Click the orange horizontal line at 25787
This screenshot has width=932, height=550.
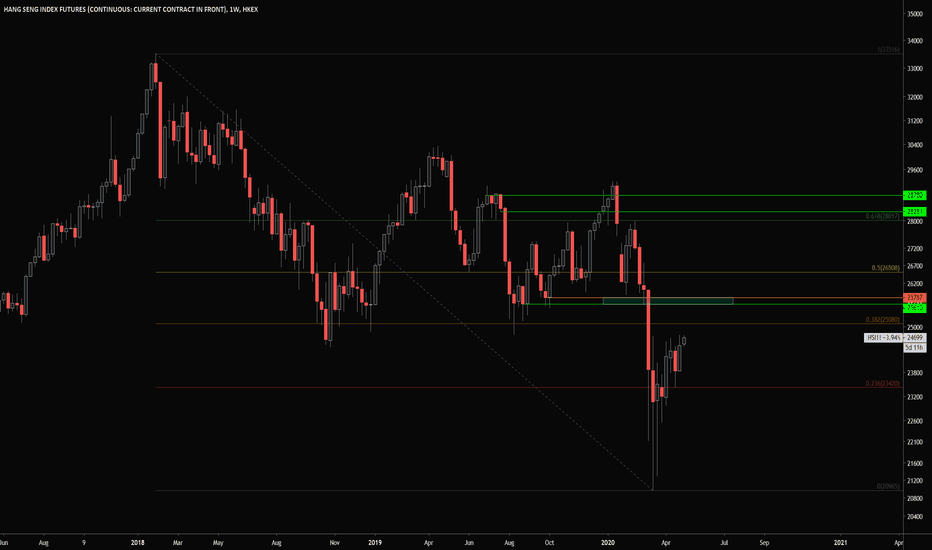[x=725, y=298]
